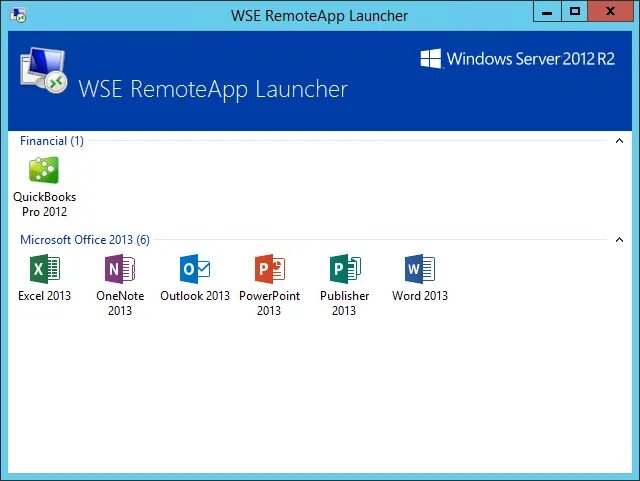This screenshot has height=481, width=640.
Task: Start the PowerPoint 2013 app icon
Action: click(x=270, y=269)
